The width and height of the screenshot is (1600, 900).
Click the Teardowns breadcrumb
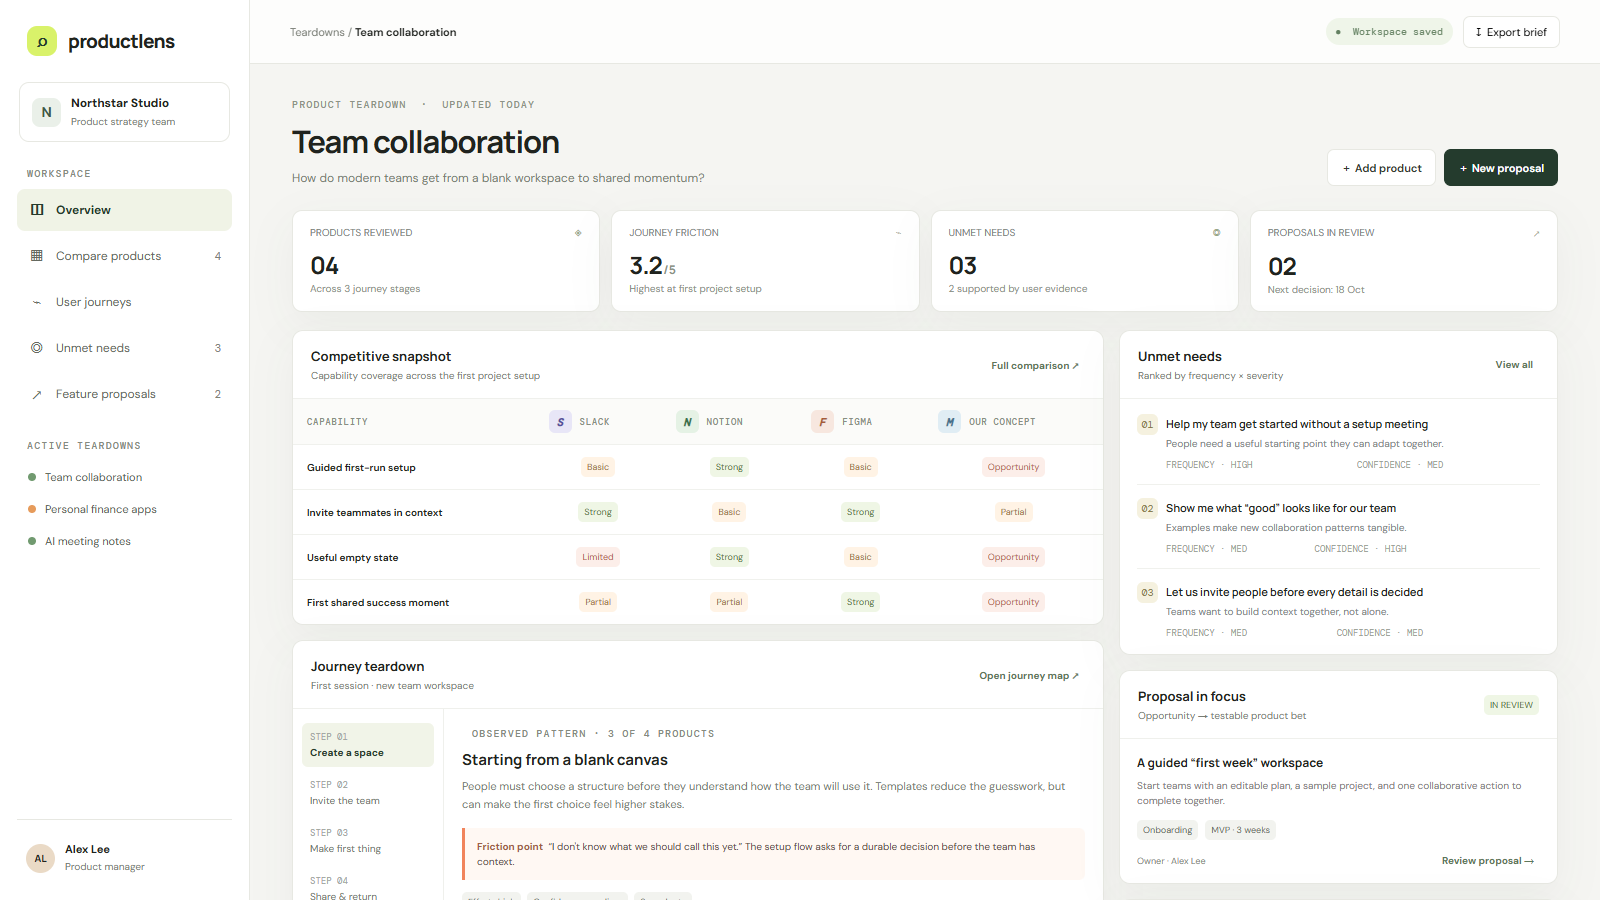(x=317, y=32)
